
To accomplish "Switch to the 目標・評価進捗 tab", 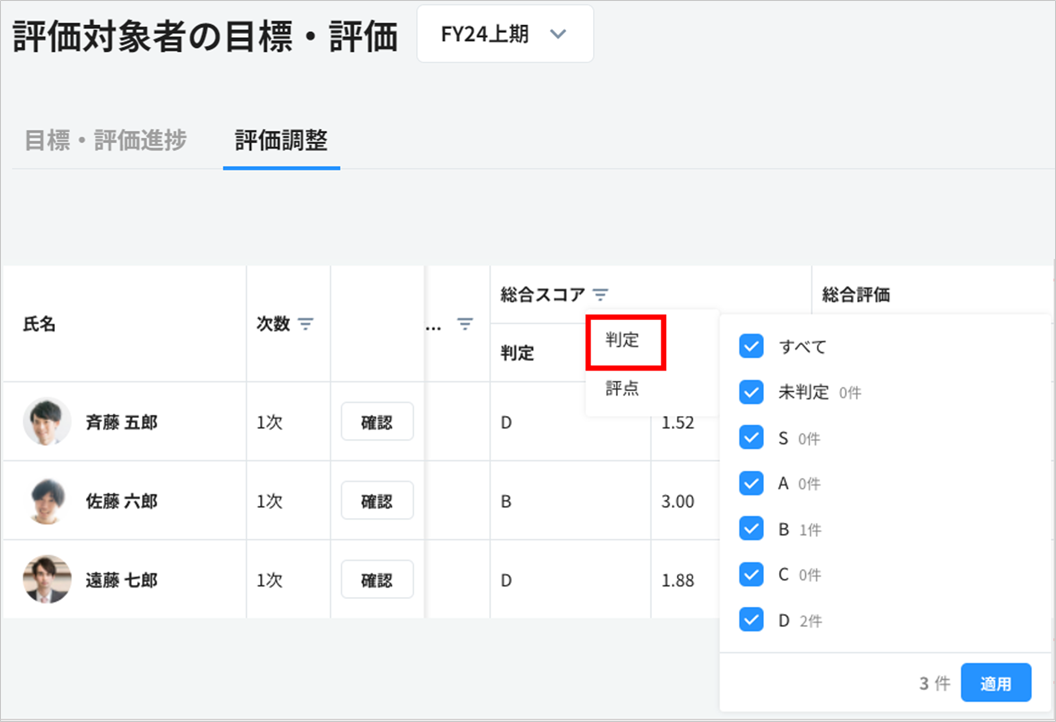I will pyautogui.click(x=105, y=141).
